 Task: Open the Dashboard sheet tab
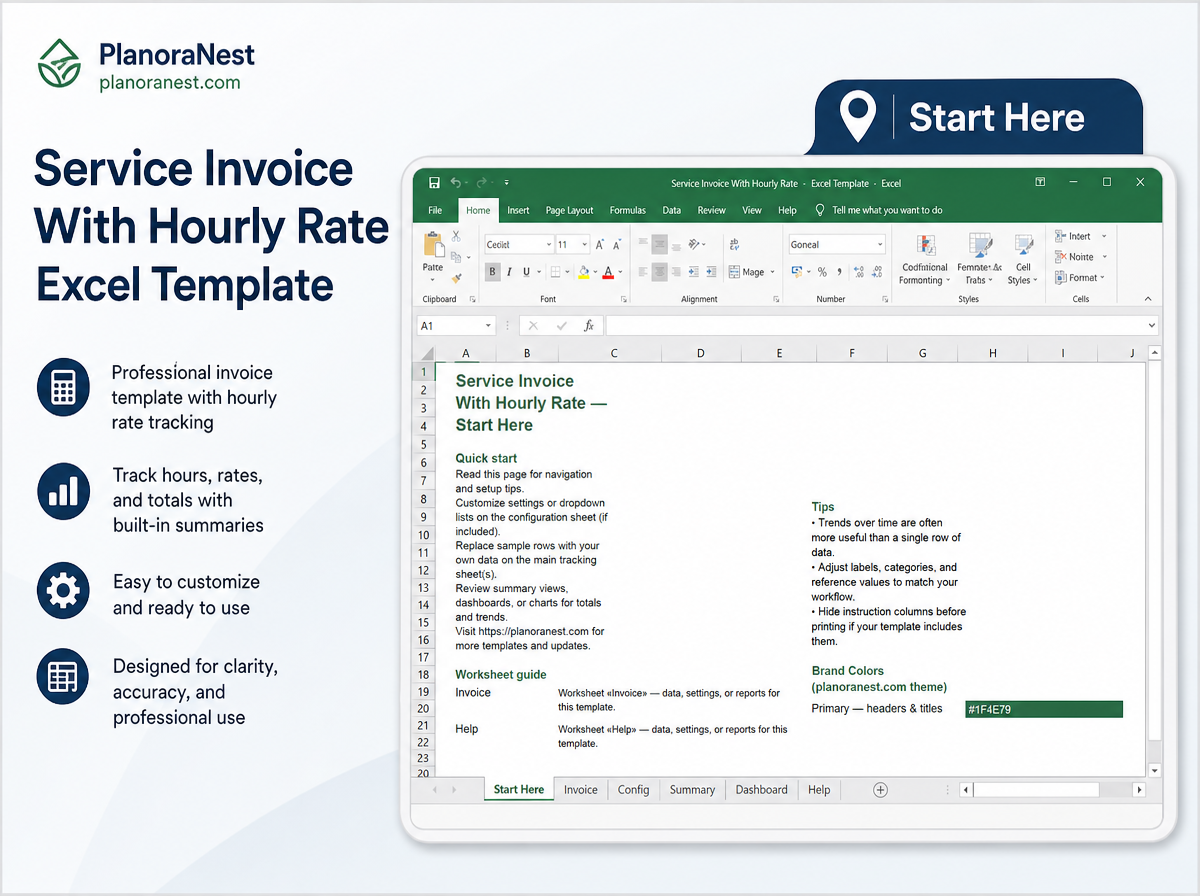762,790
